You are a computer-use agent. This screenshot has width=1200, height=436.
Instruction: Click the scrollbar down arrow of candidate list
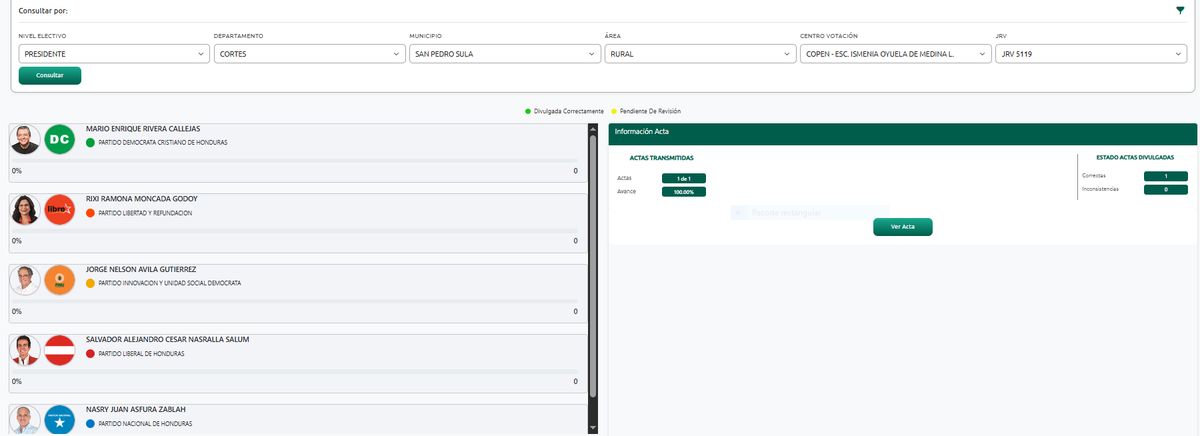click(x=593, y=428)
